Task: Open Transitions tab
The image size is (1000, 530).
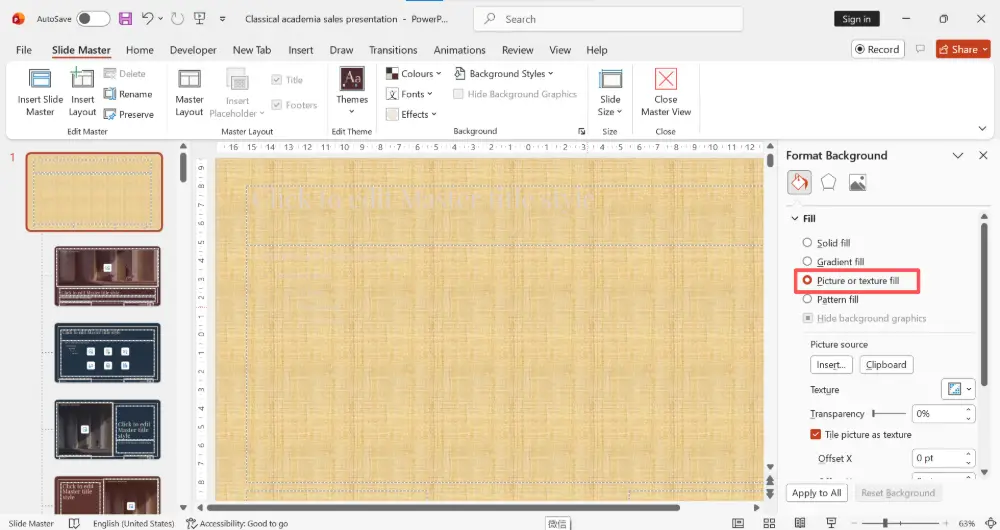Action: [x=393, y=50]
